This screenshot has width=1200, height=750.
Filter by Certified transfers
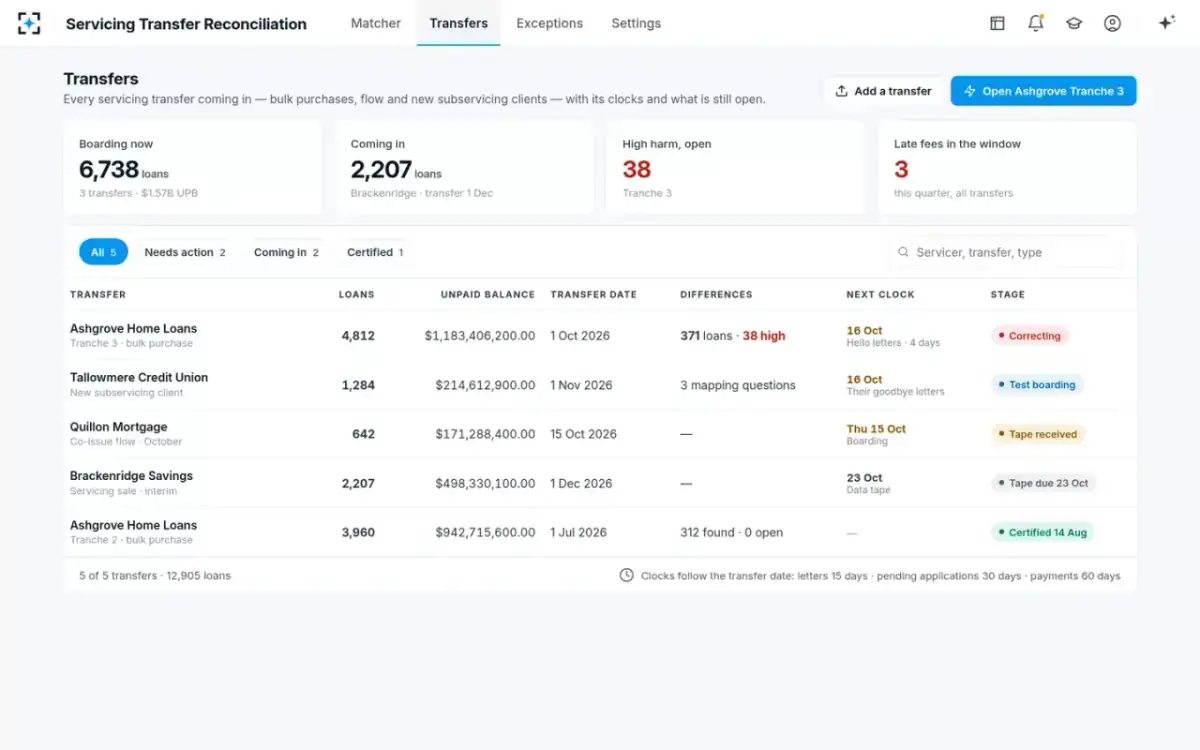(375, 252)
